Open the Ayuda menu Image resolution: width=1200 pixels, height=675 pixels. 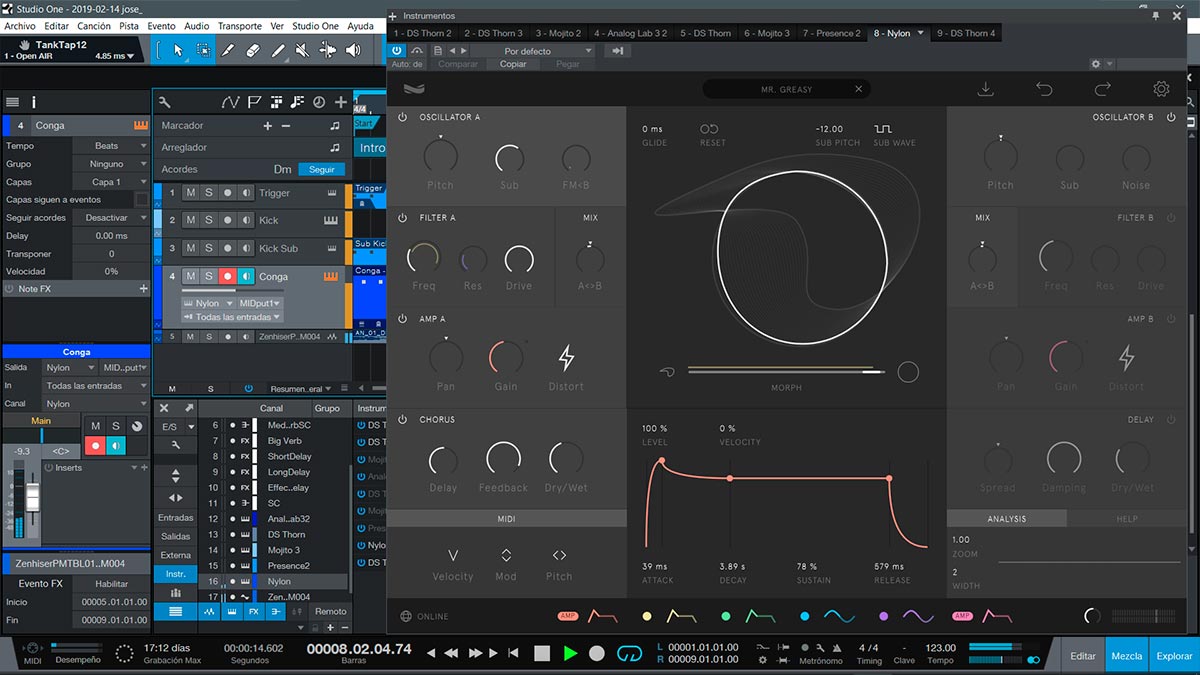click(x=360, y=26)
